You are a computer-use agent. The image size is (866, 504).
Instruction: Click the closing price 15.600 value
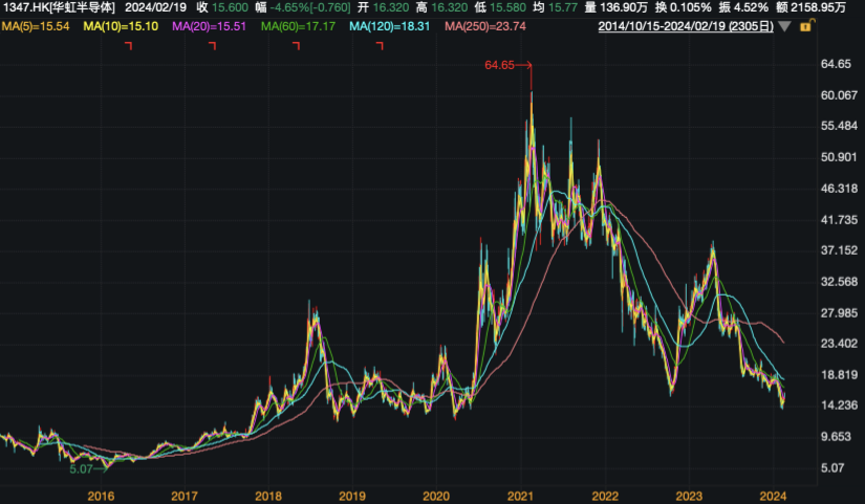coord(230,8)
